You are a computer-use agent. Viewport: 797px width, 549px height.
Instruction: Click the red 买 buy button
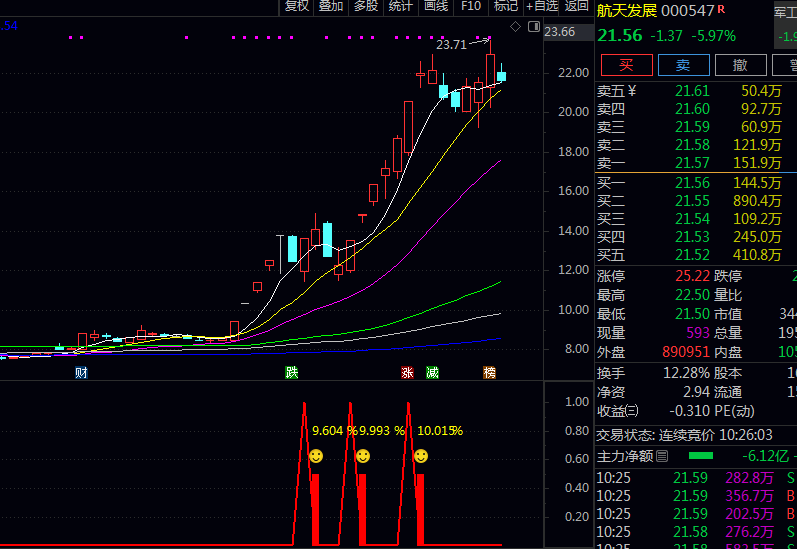(x=627, y=65)
